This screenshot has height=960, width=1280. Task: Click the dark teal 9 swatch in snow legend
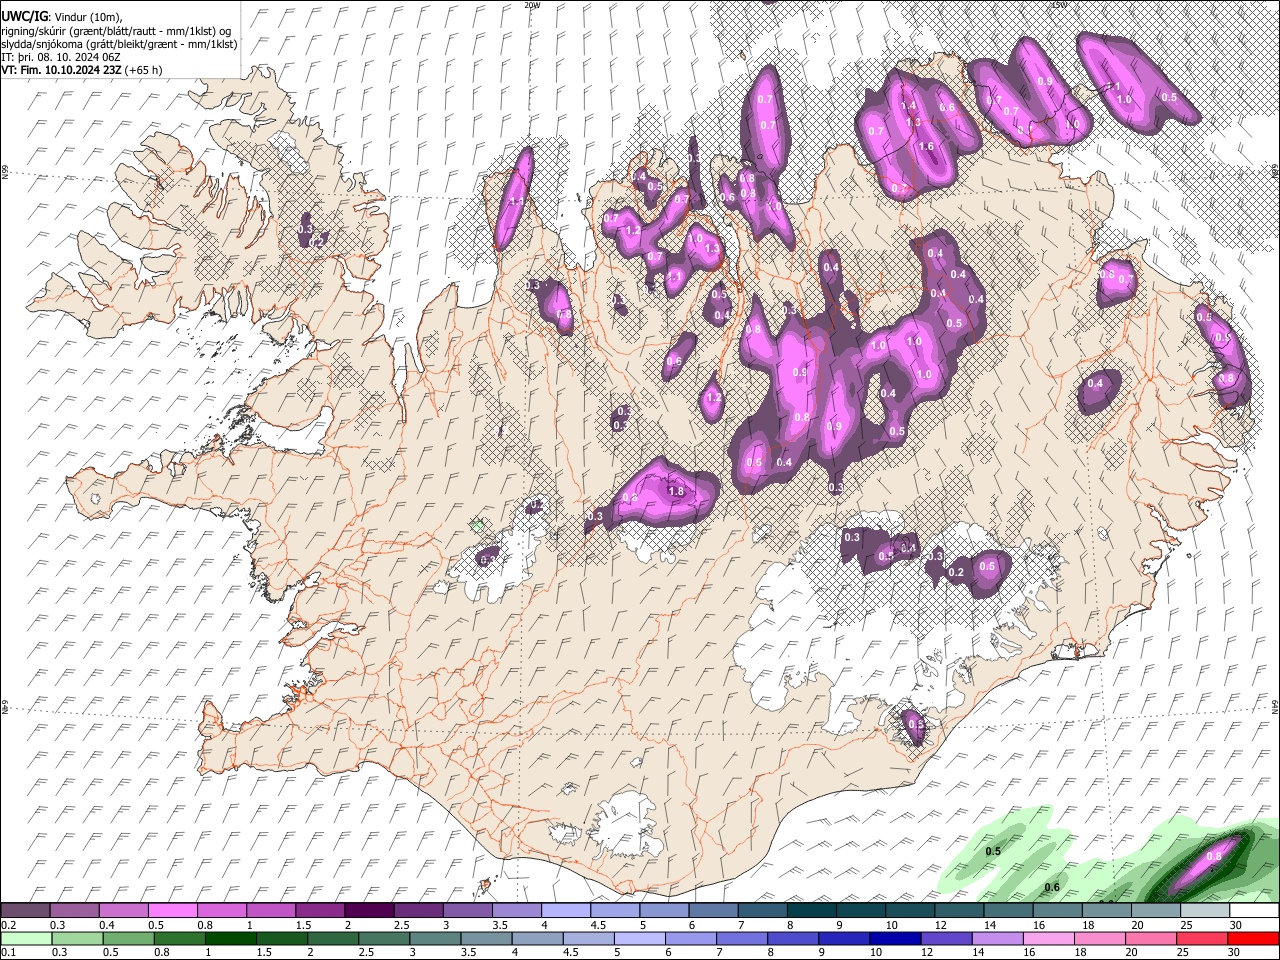[x=860, y=911]
